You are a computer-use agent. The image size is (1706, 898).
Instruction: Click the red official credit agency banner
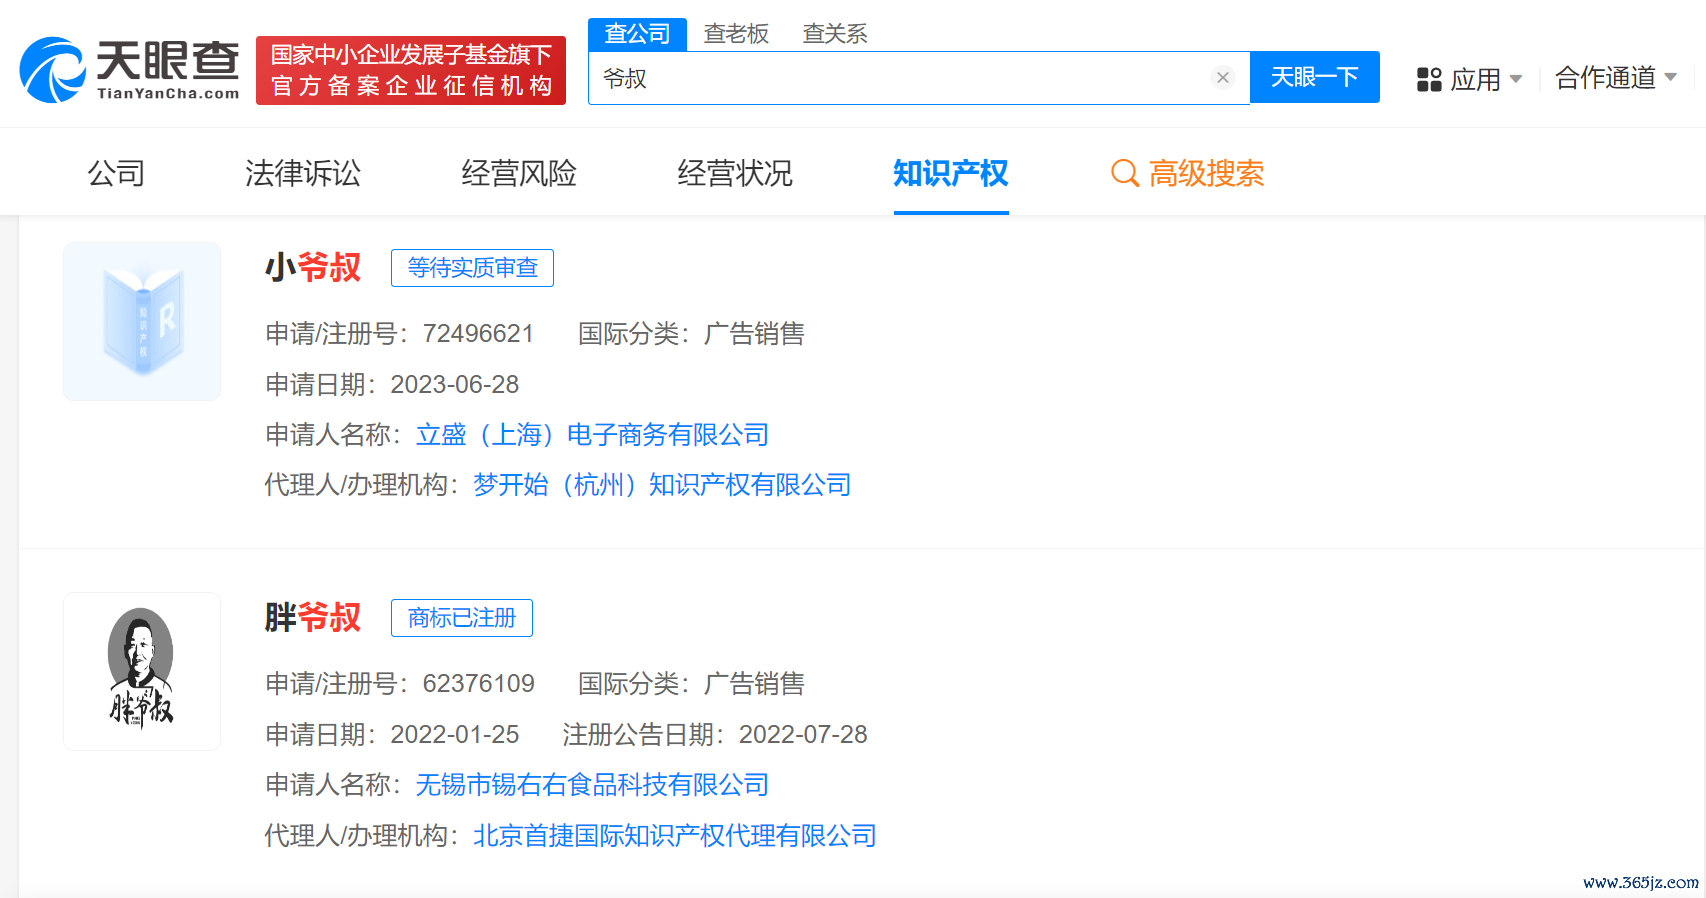tap(411, 70)
